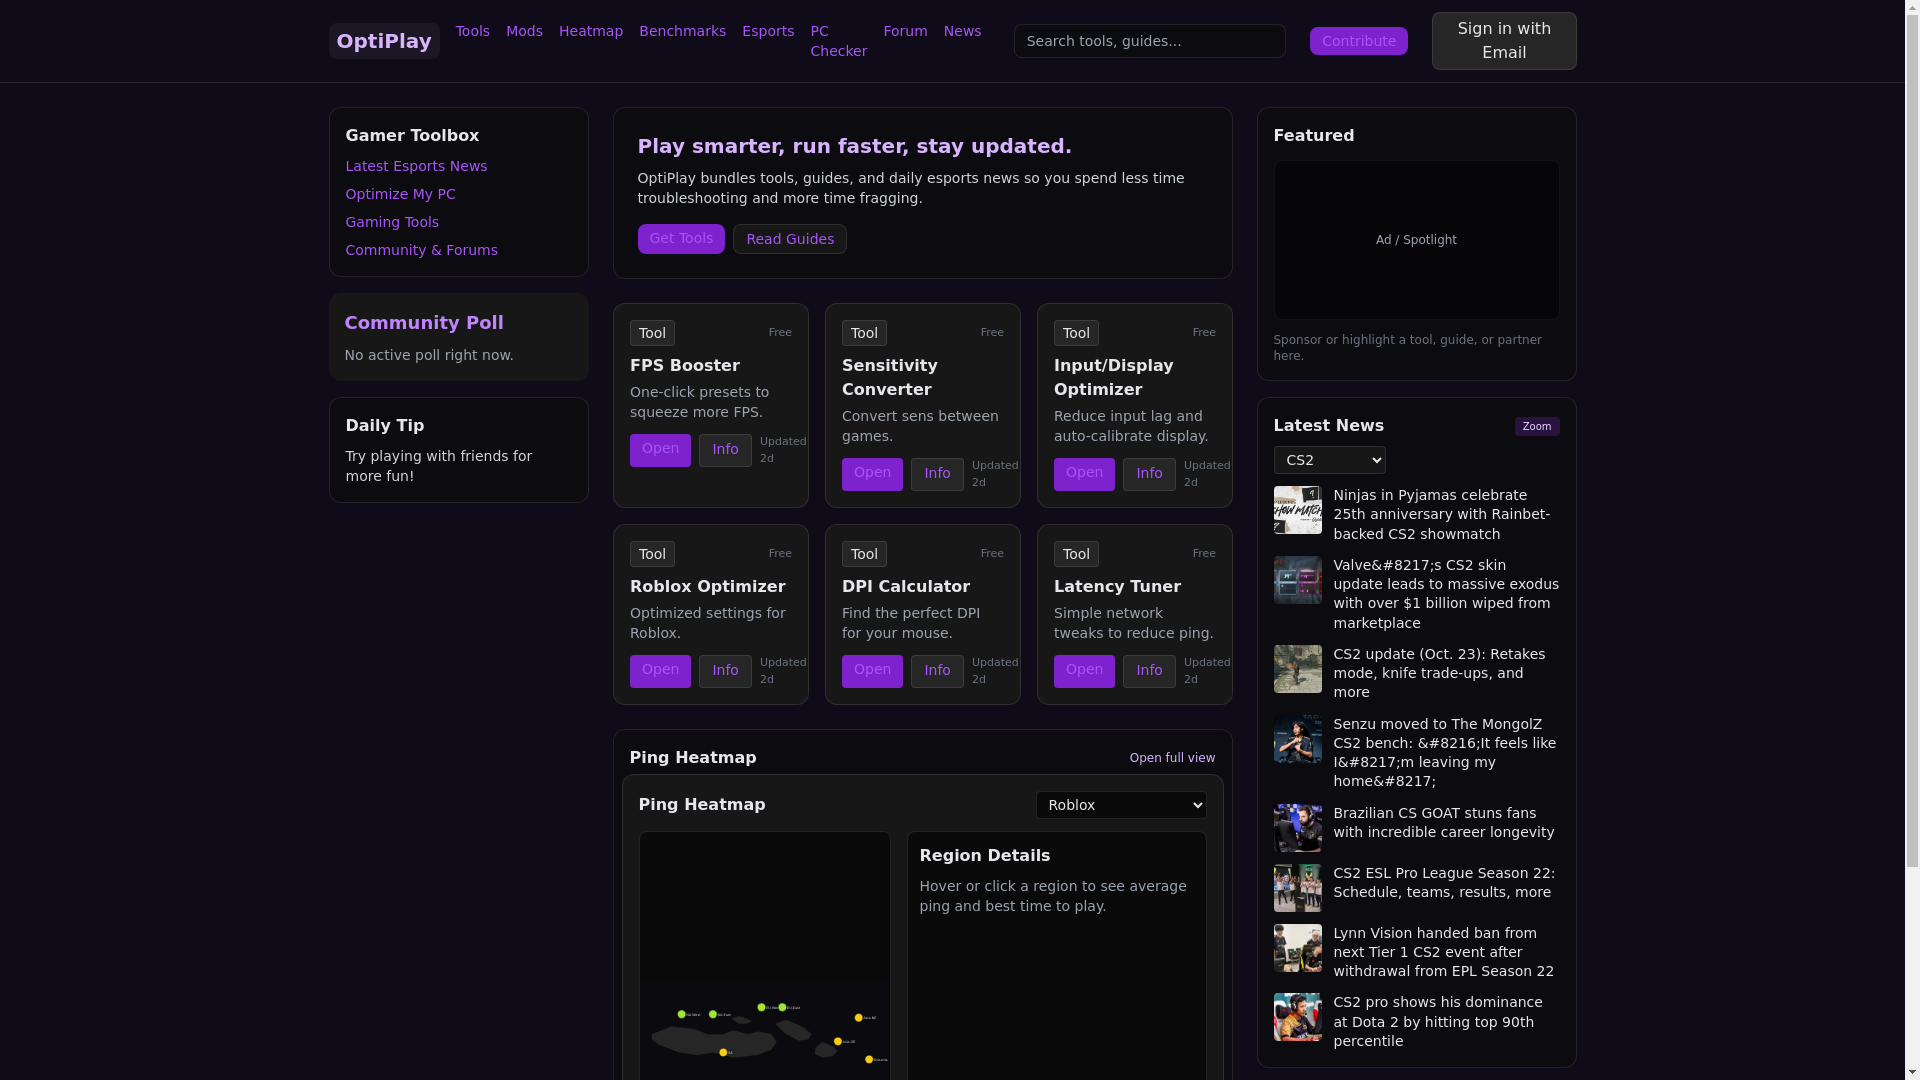The width and height of the screenshot is (1920, 1080).
Task: Read Brazilian CS GOAT stuns fans headline
Action: pyautogui.click(x=1443, y=822)
